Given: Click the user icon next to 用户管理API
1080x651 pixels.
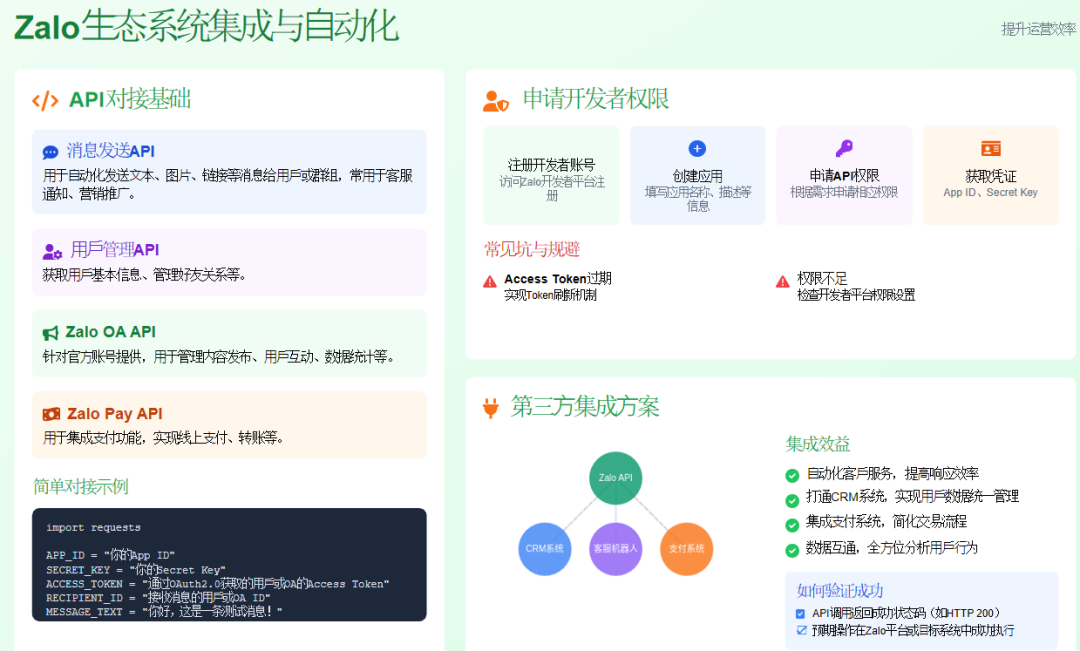Looking at the screenshot, I should click(x=51, y=249).
